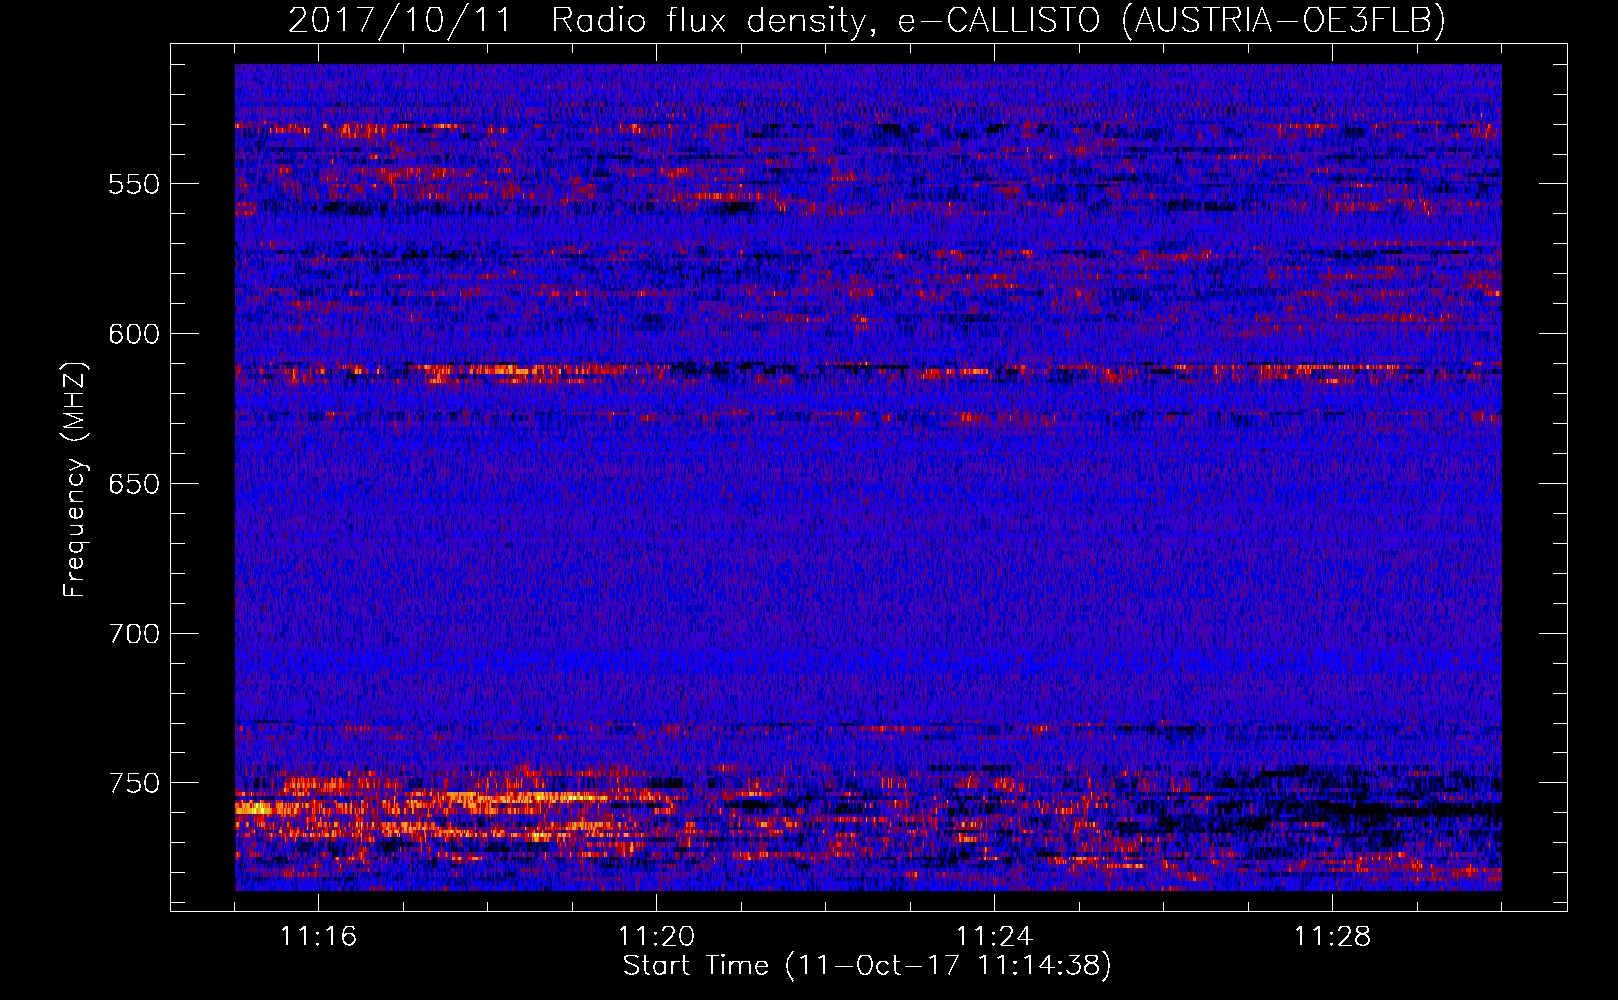Select the 750 frequency axis label
The image size is (1618, 1000).
click(133, 783)
